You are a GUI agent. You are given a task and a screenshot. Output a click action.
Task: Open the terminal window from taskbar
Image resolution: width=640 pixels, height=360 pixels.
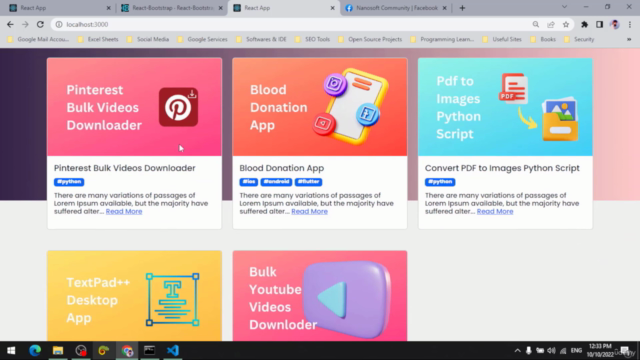coord(149,351)
